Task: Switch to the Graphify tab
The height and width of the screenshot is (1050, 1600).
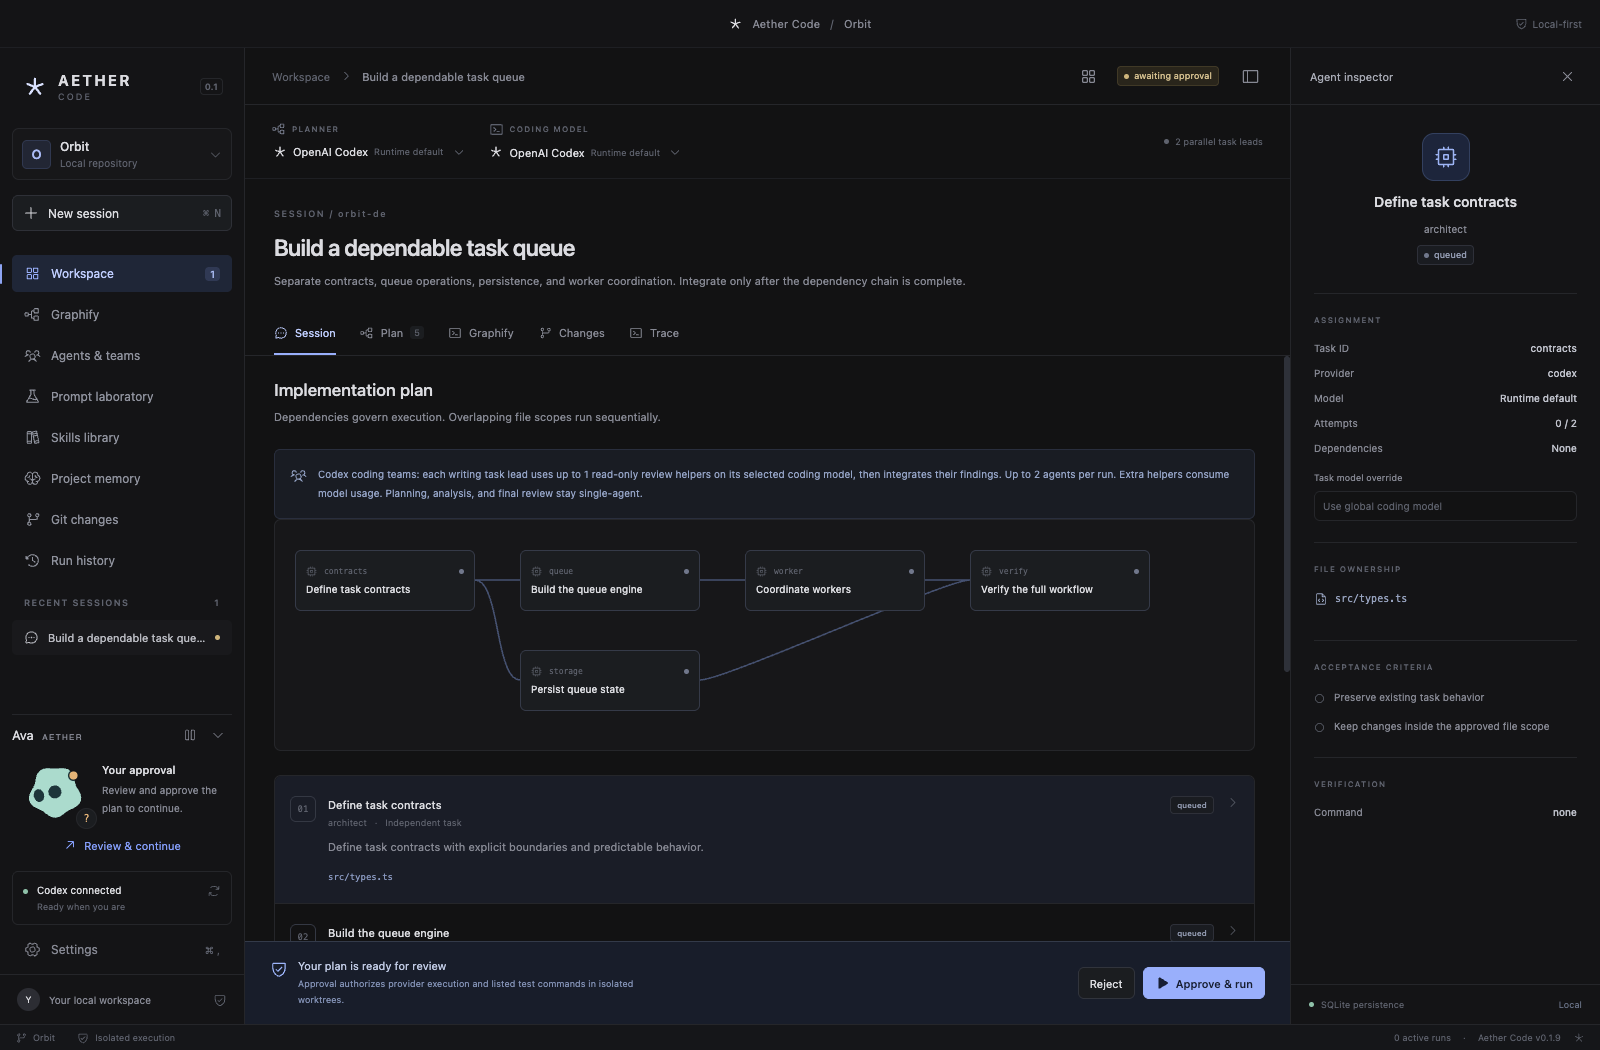Action: [x=481, y=334]
